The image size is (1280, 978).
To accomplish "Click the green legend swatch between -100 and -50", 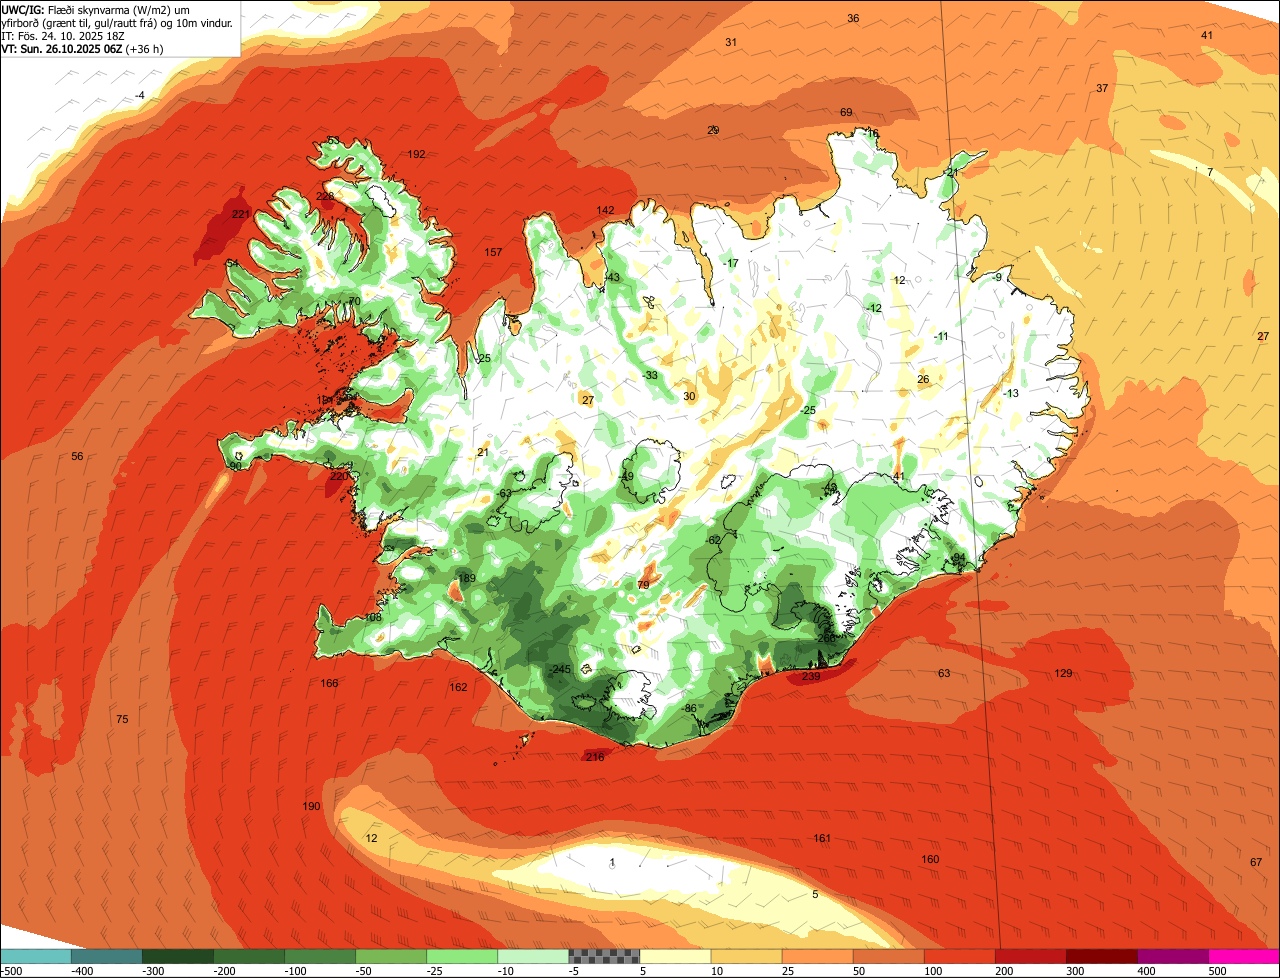I will (320, 956).
